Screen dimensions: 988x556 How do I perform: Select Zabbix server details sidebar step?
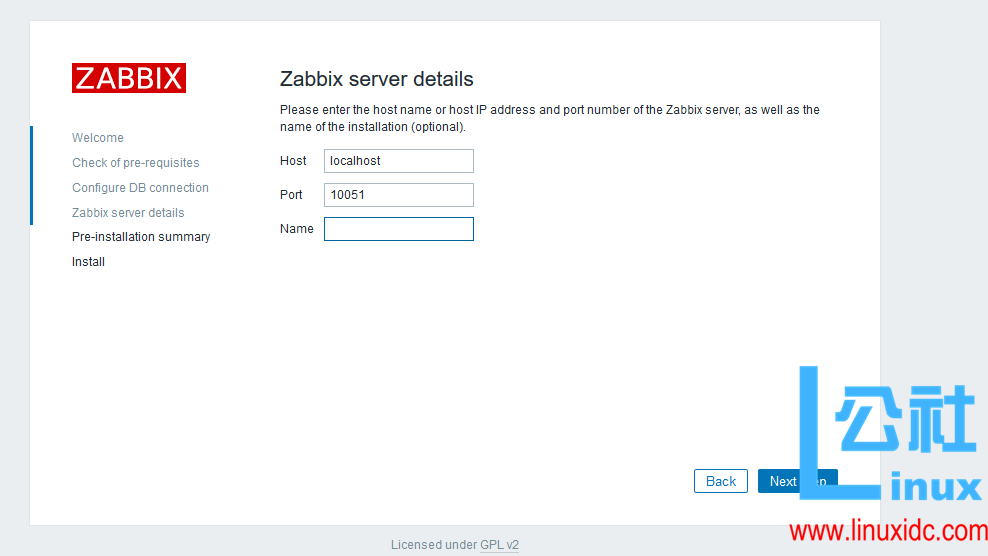(128, 213)
